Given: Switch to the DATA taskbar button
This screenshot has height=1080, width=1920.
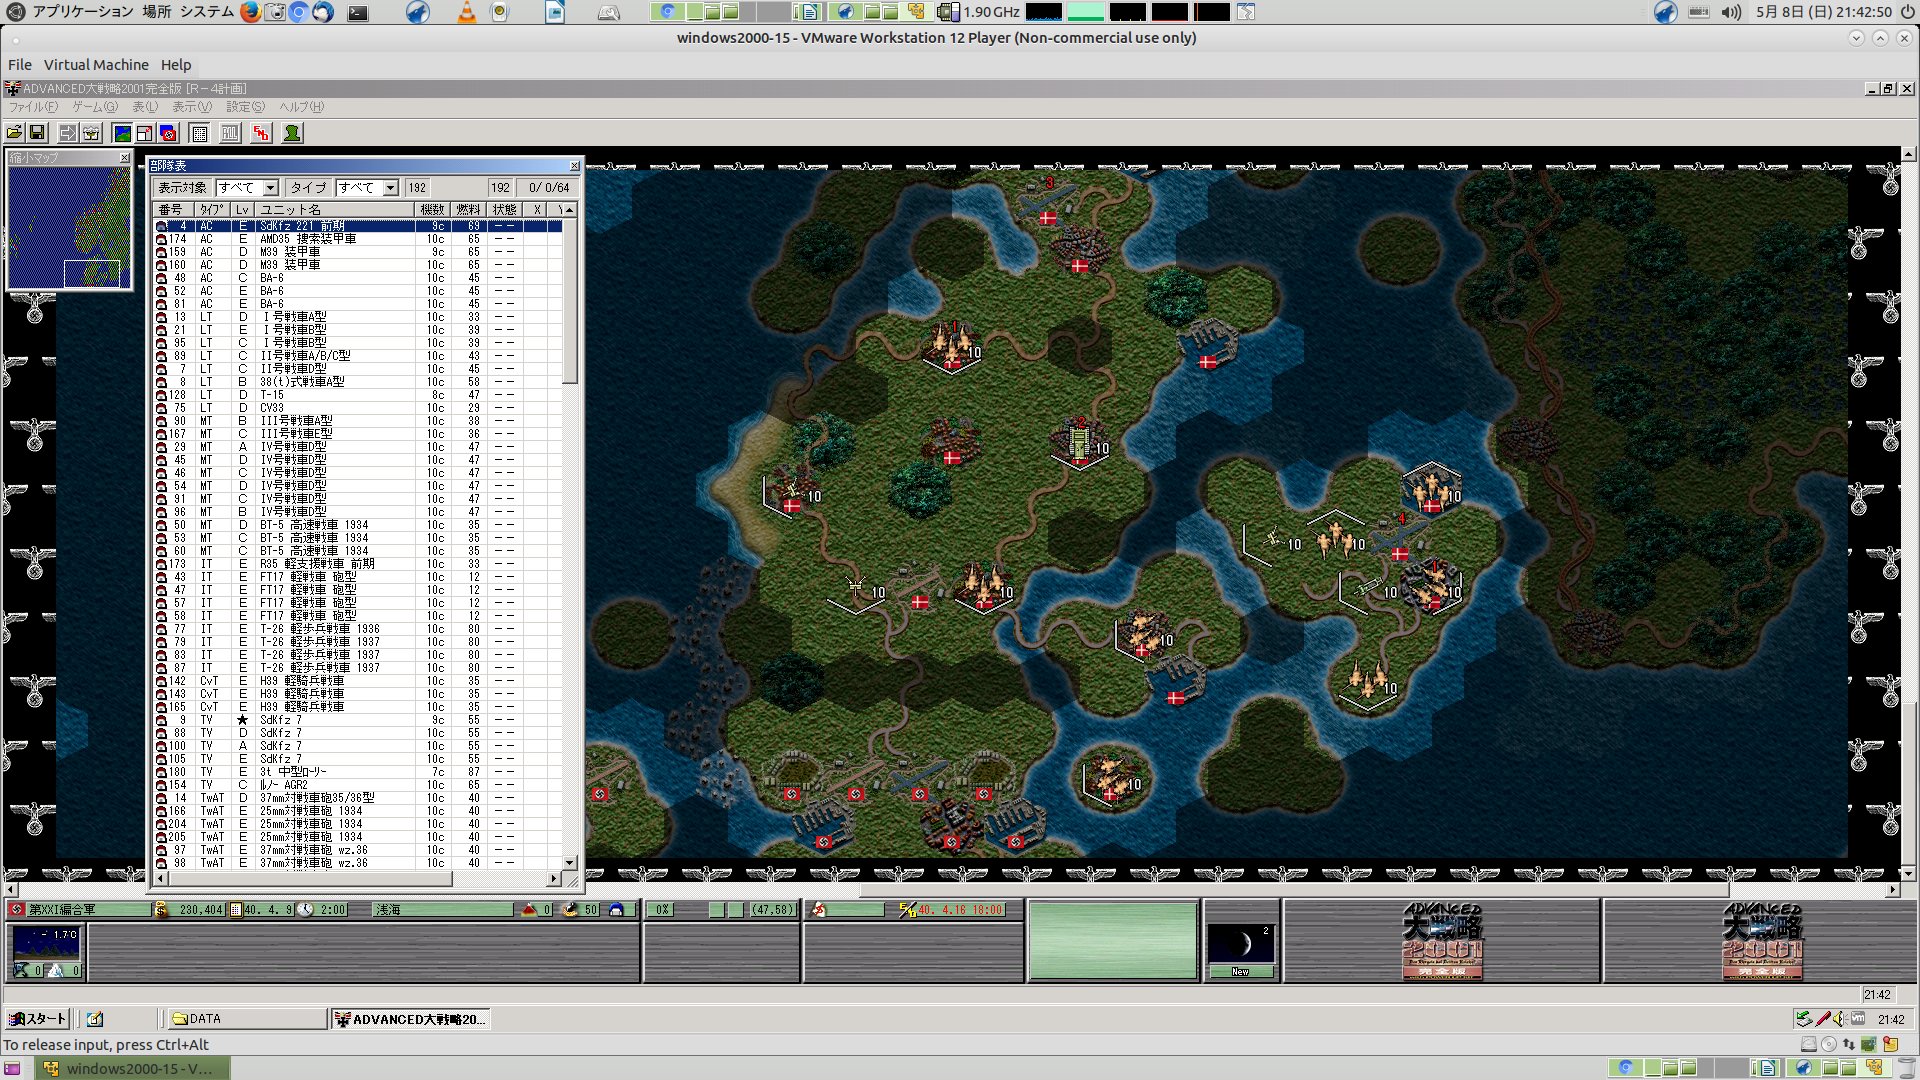Looking at the screenshot, I should tap(248, 1019).
